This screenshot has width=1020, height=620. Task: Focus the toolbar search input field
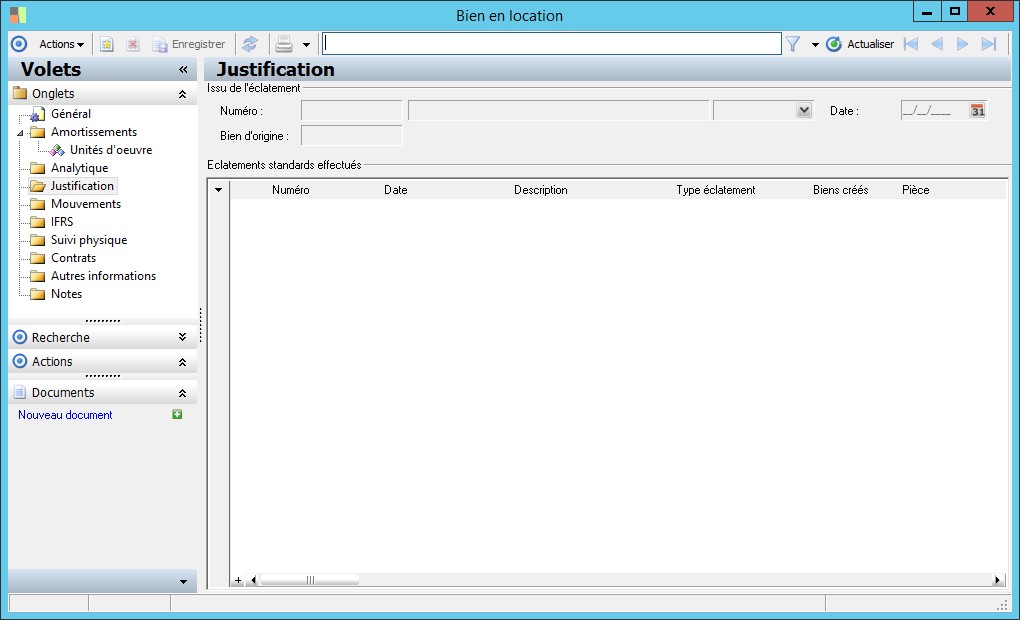[552, 44]
